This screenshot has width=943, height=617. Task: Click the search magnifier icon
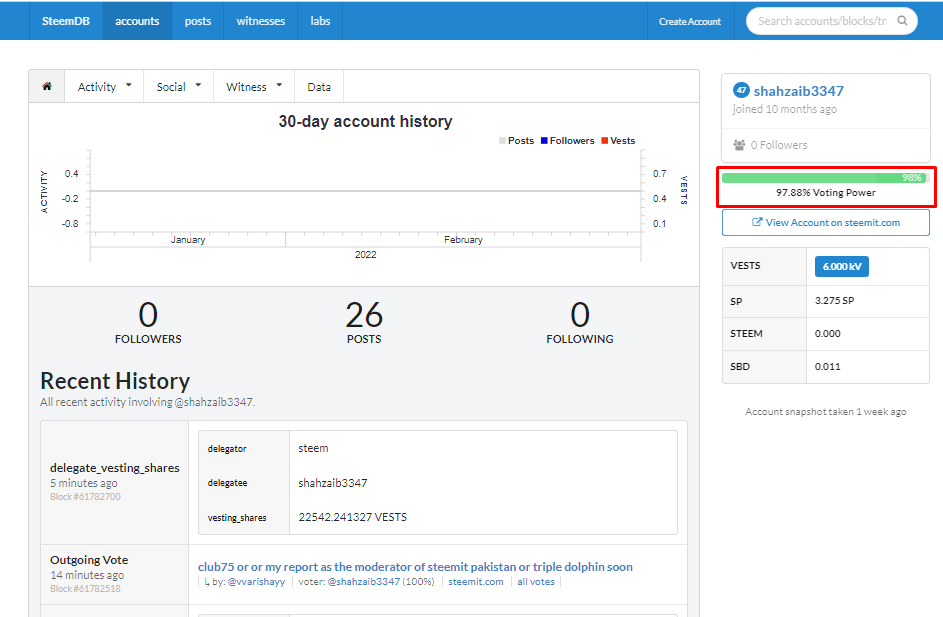coord(902,21)
